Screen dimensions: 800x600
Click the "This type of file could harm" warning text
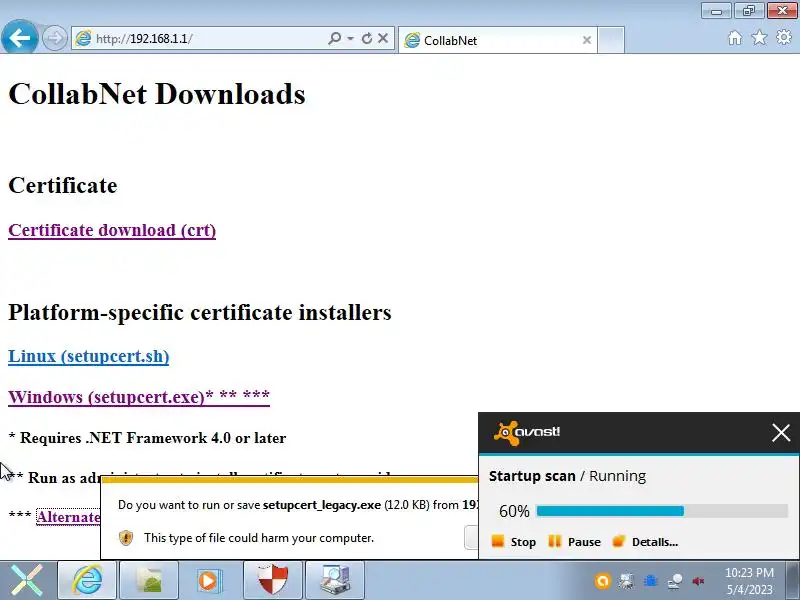259,538
